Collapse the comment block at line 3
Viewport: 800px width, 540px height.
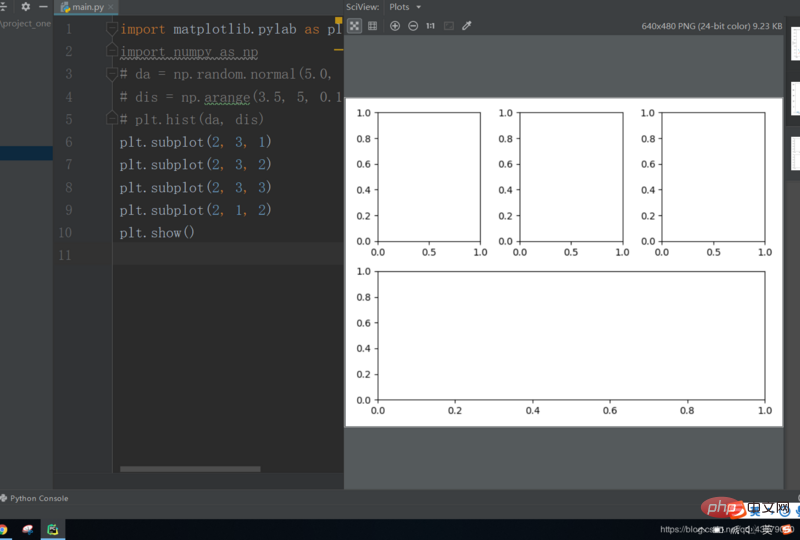point(112,73)
